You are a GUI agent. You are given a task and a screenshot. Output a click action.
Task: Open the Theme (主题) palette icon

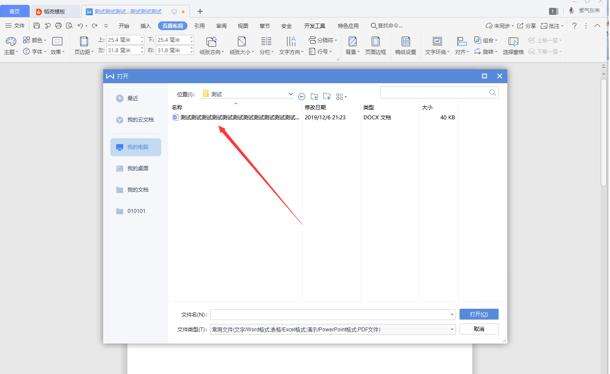(11, 41)
